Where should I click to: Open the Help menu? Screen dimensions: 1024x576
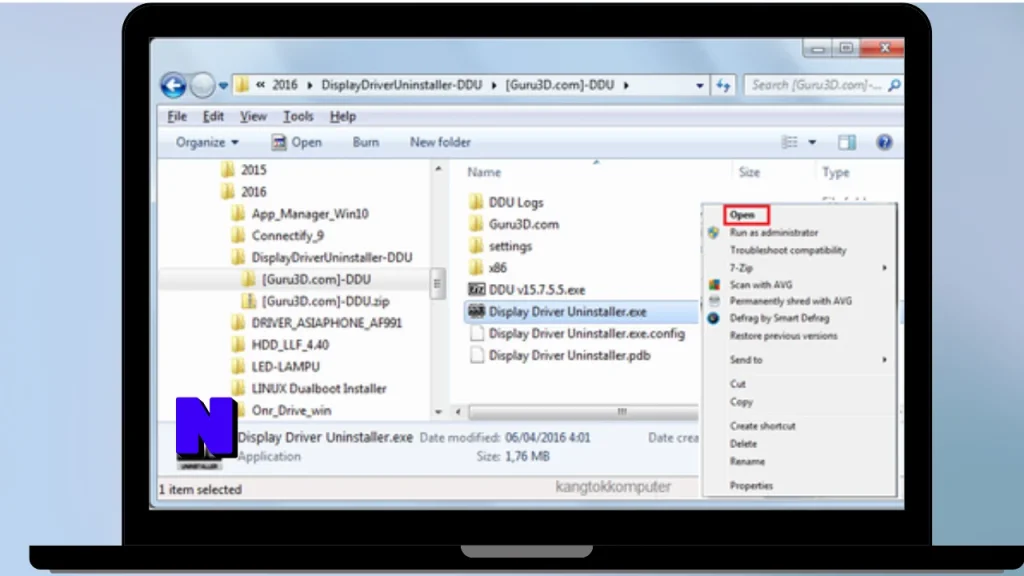343,116
